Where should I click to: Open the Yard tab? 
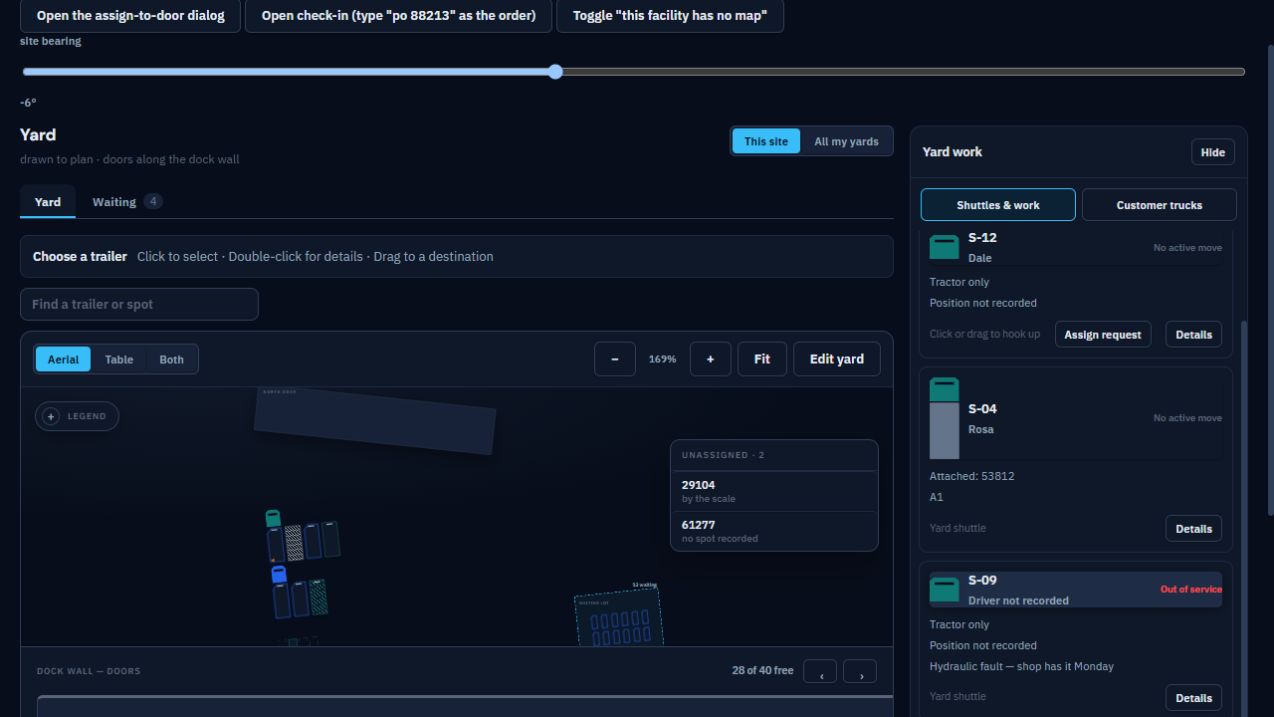tap(48, 202)
